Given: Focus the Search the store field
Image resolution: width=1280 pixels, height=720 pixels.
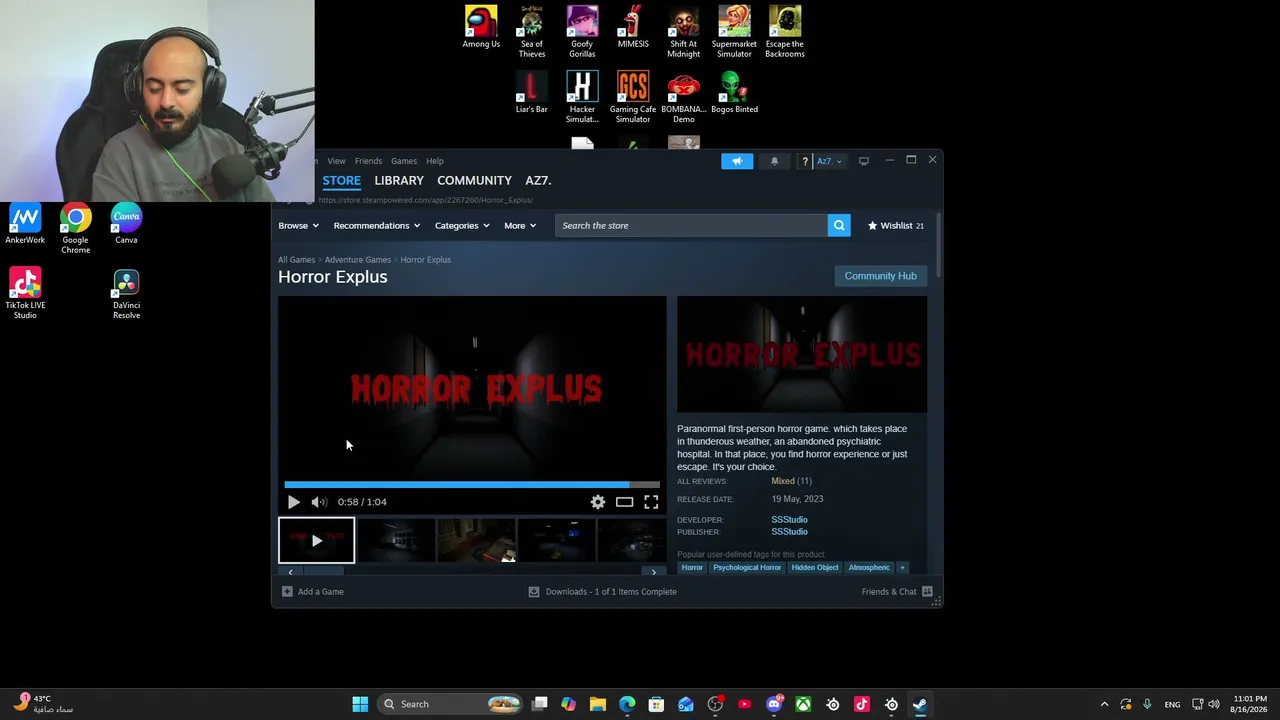Looking at the screenshot, I should coord(691,226).
